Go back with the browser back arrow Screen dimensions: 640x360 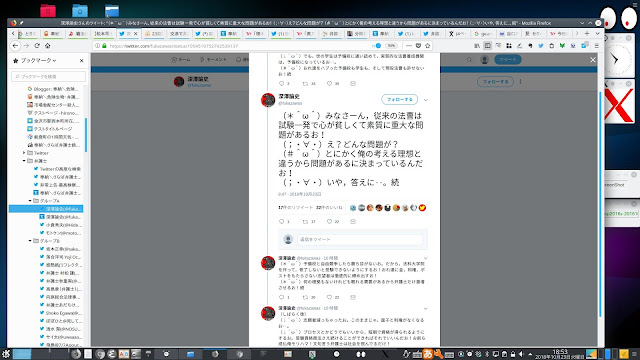16,46
